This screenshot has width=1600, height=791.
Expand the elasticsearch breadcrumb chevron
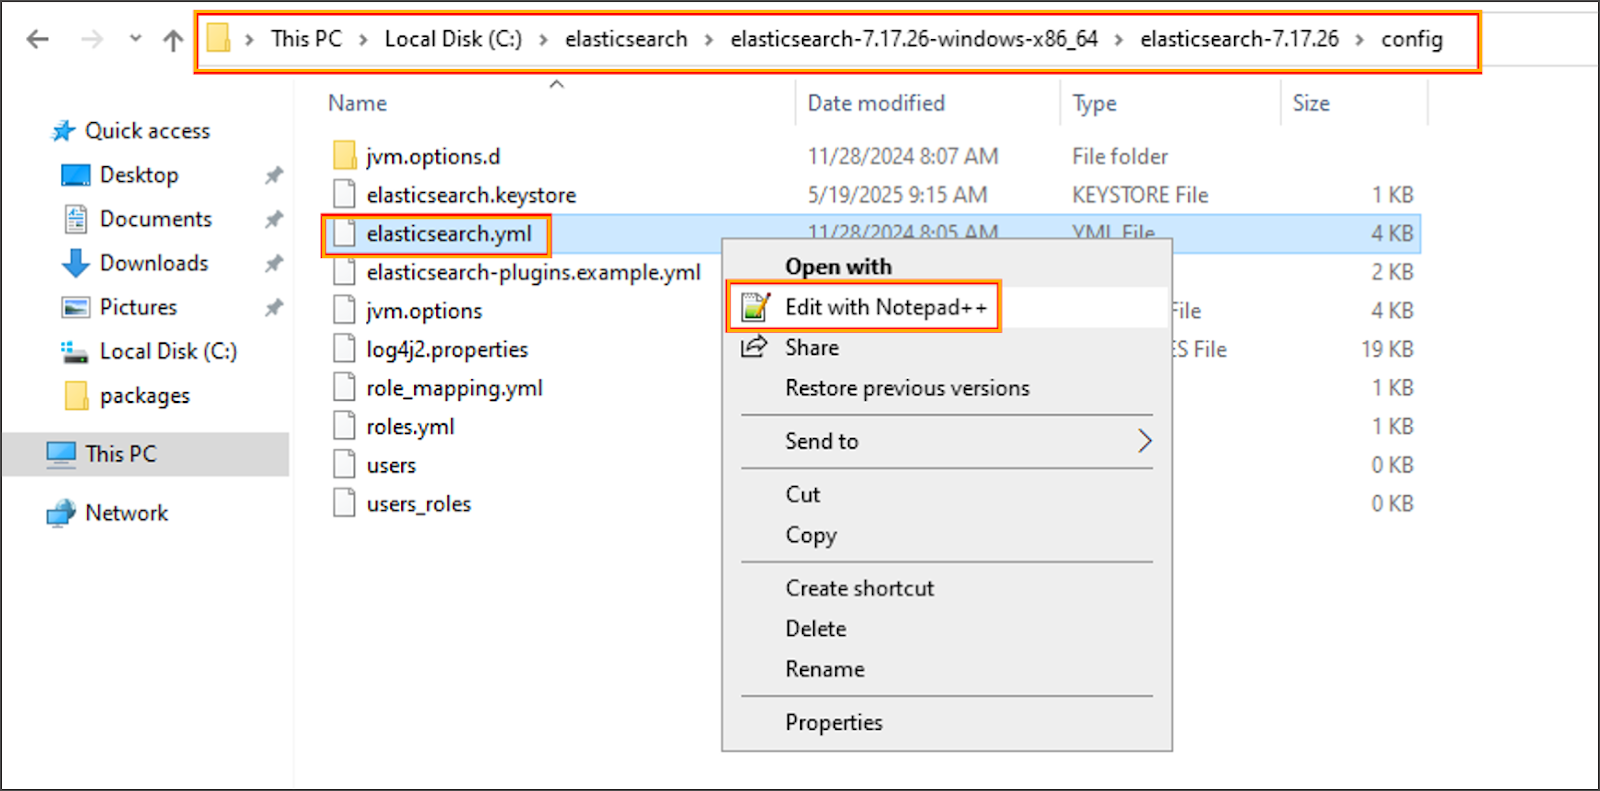click(709, 39)
